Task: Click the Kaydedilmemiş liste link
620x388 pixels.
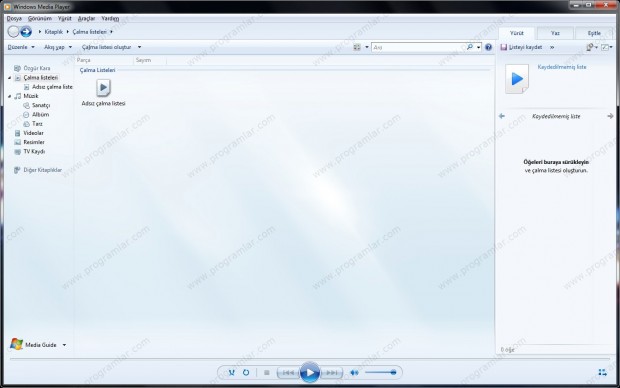Action: click(561, 67)
